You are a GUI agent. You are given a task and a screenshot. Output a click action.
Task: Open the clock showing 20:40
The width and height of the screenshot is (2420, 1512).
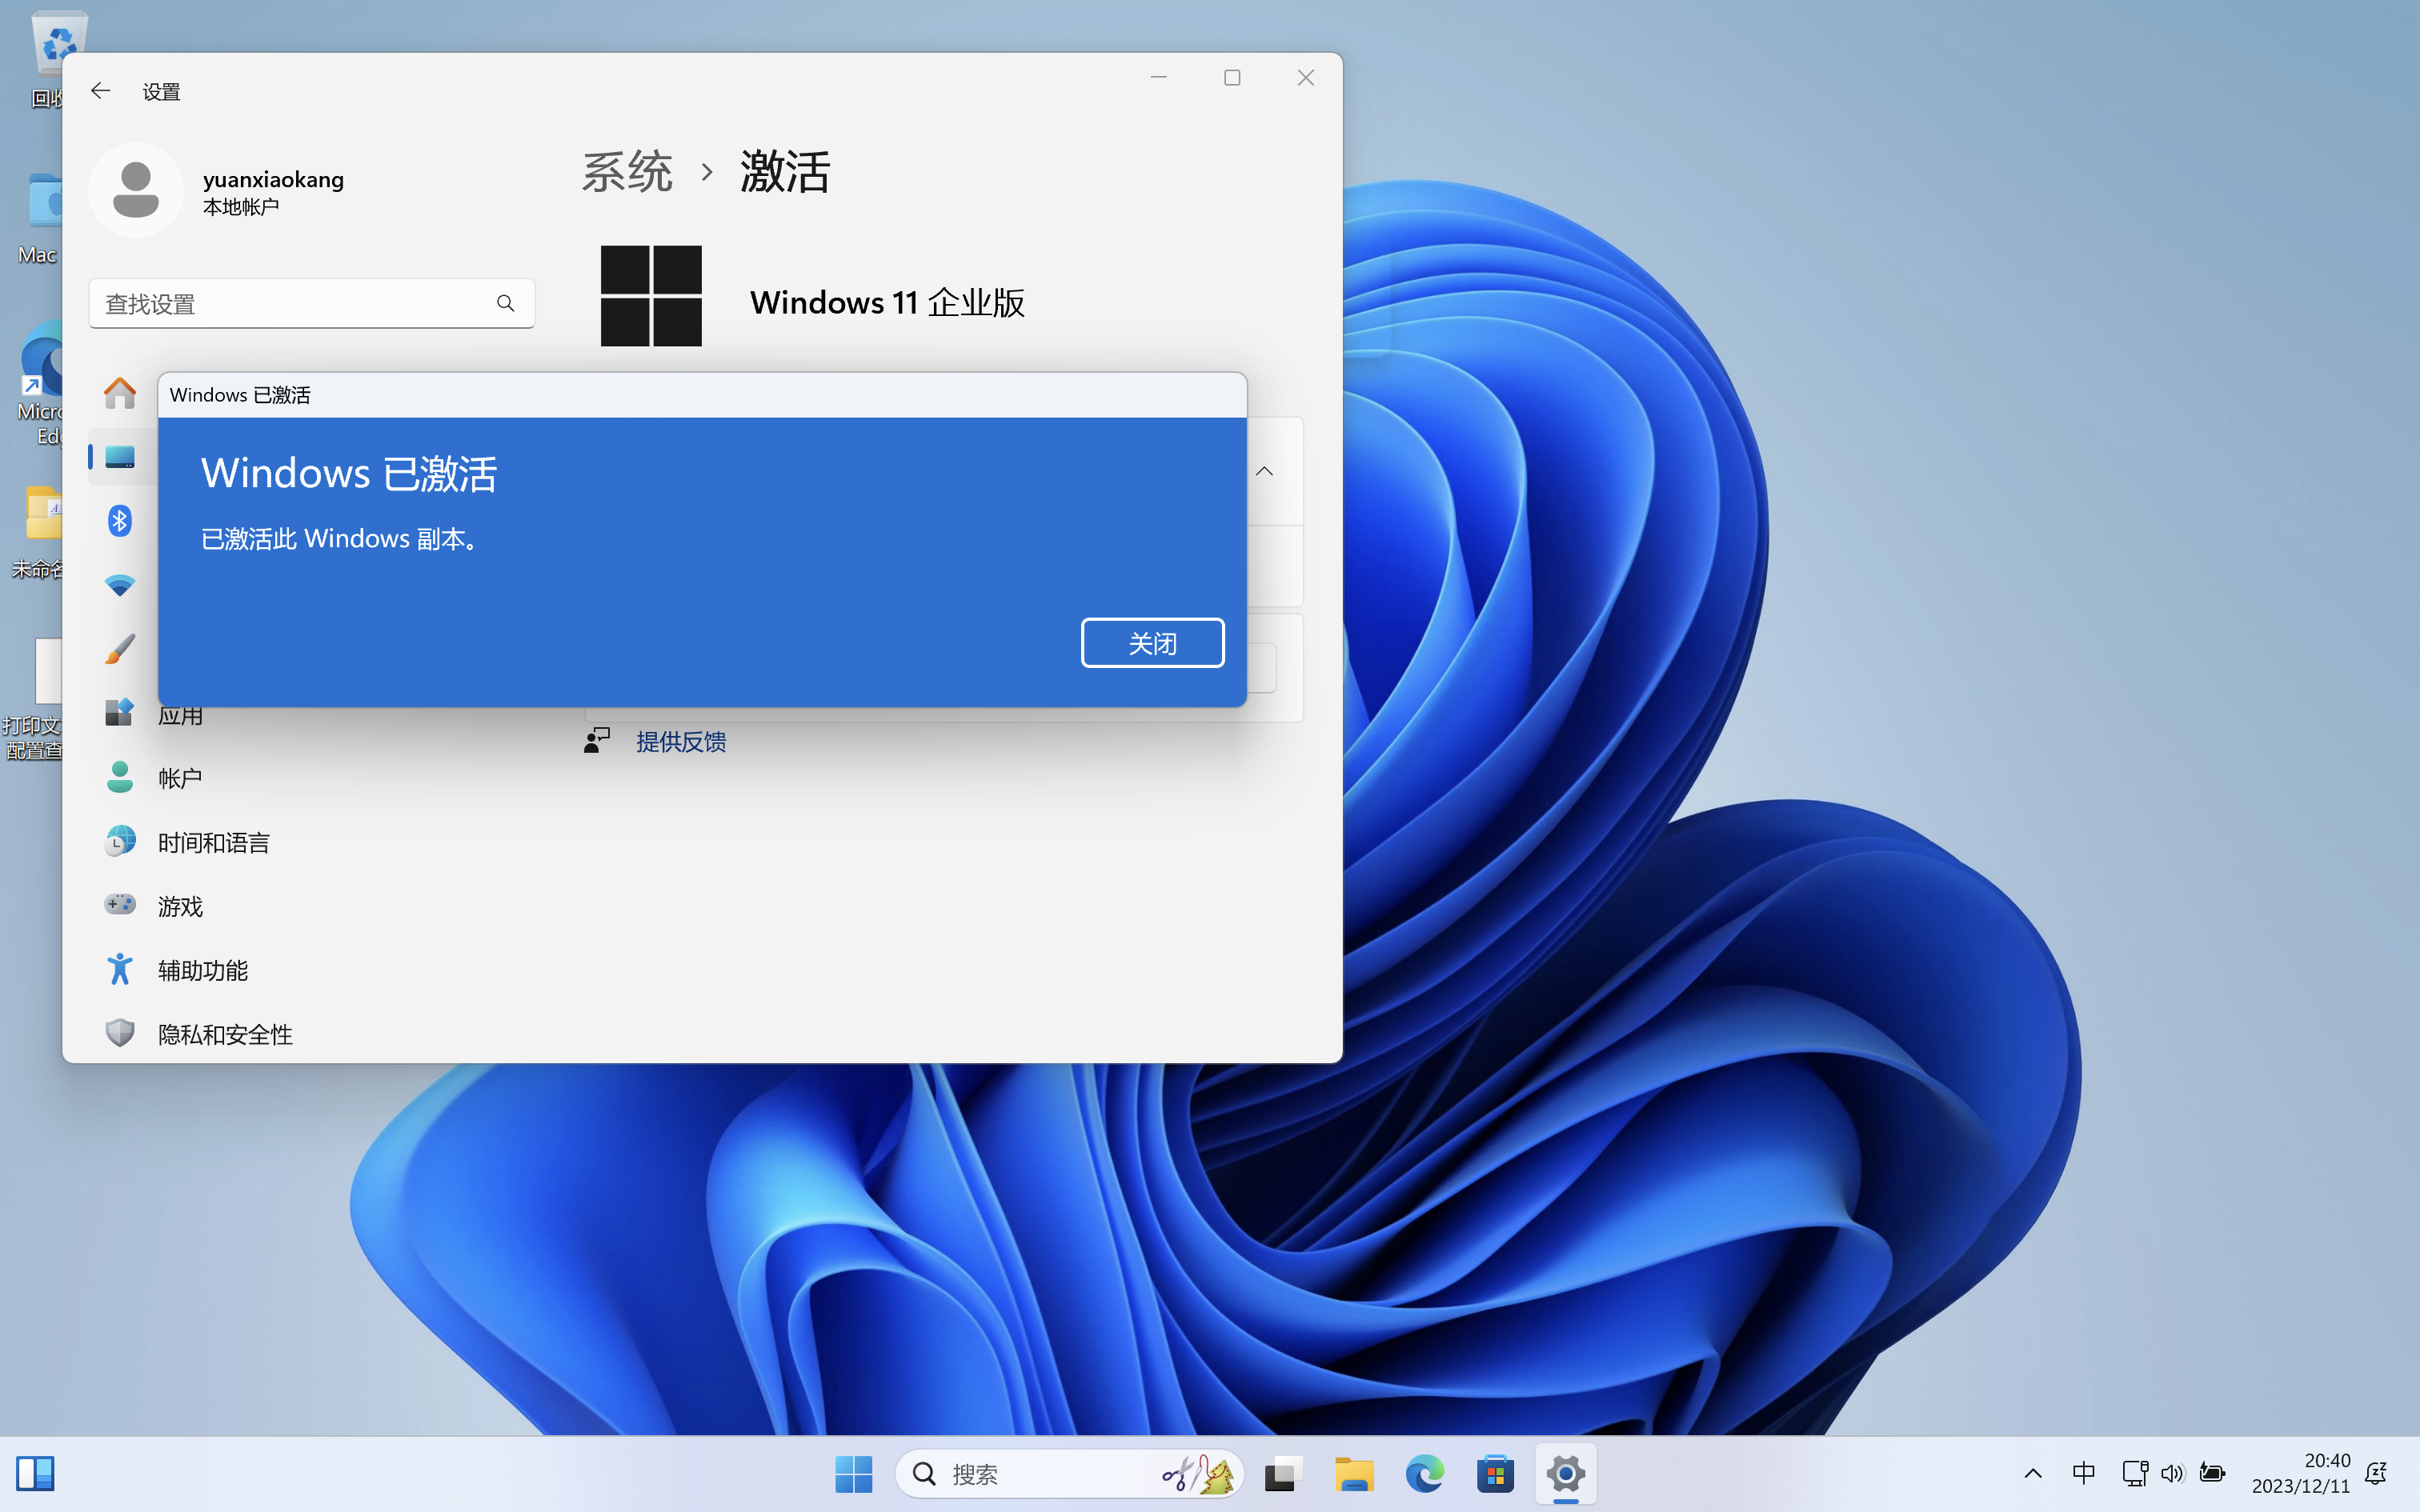pos(2301,1473)
